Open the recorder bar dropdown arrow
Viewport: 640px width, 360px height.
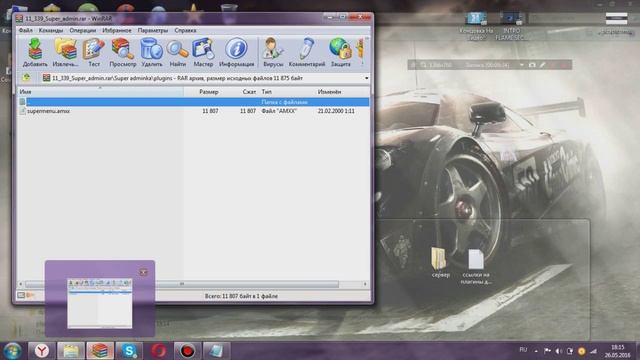click(521, 65)
